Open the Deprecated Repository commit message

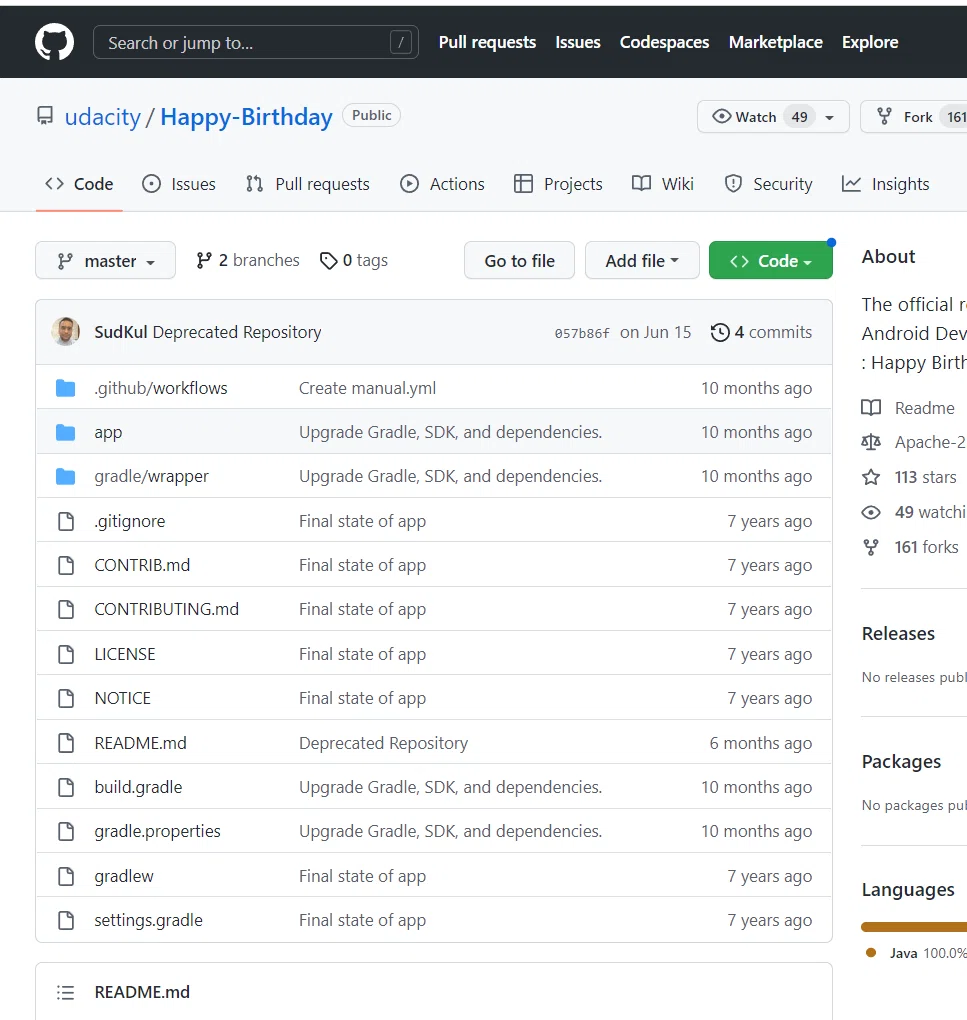237,332
